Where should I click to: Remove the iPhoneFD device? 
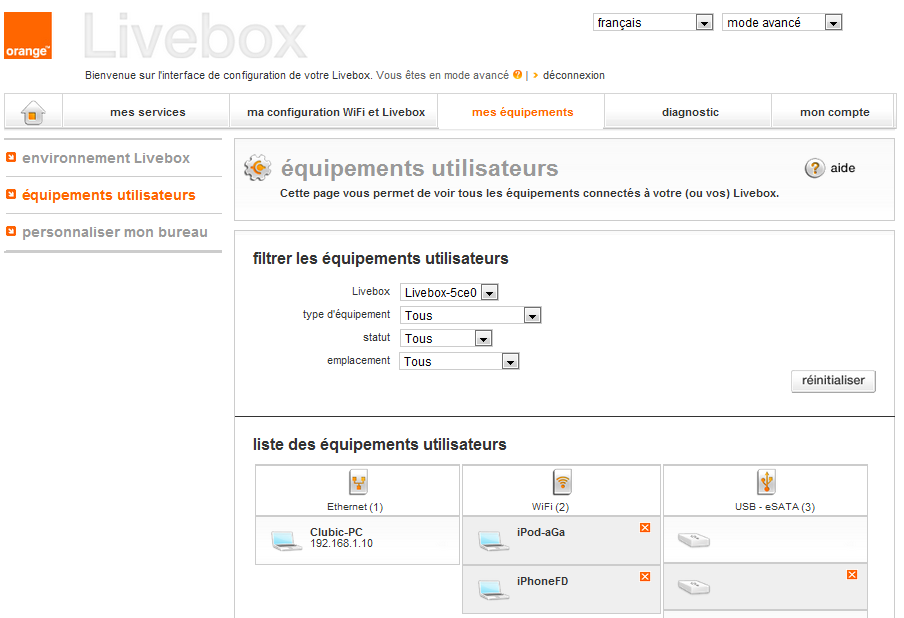[645, 576]
